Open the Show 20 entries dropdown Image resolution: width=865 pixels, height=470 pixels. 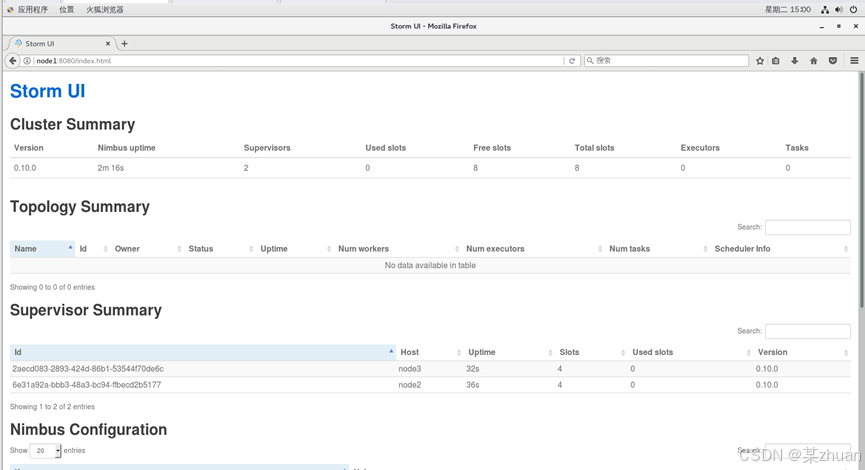45,451
